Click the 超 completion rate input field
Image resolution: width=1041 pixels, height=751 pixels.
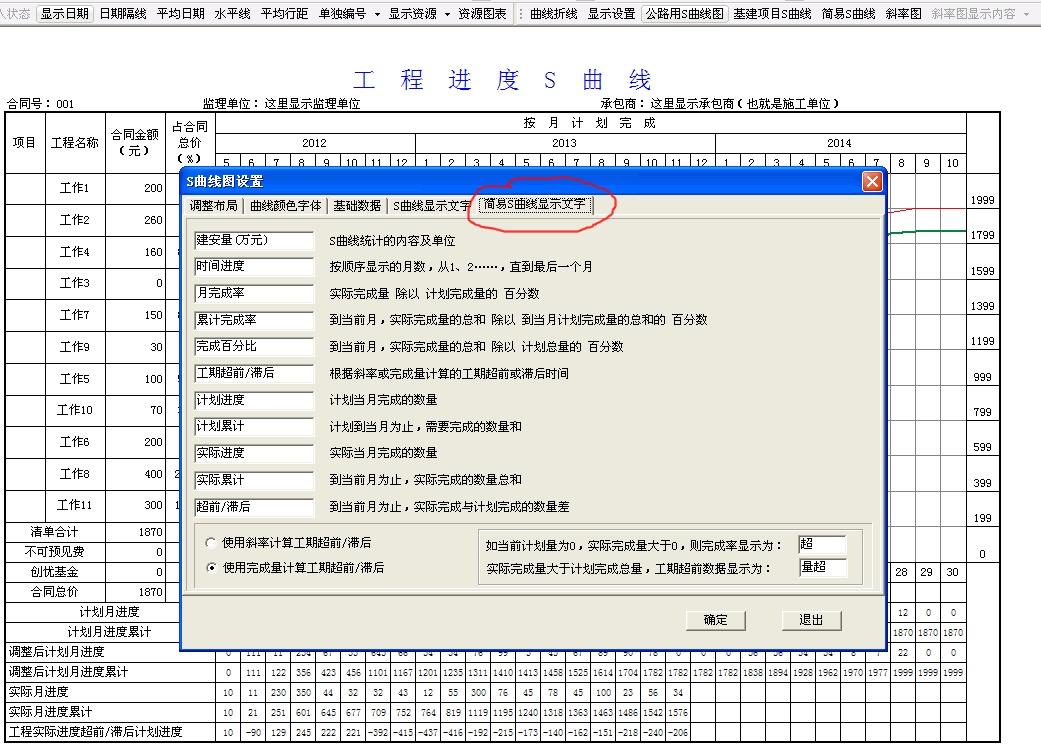coord(823,544)
